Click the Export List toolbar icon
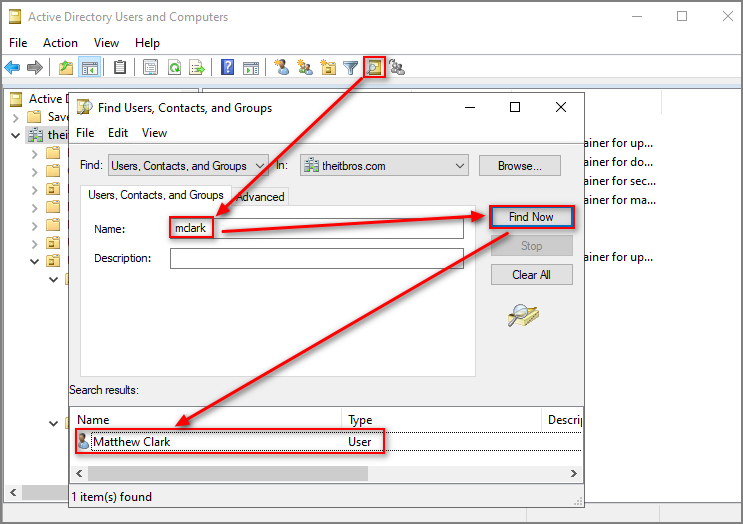Viewport: 743px width, 524px height. tap(197, 68)
